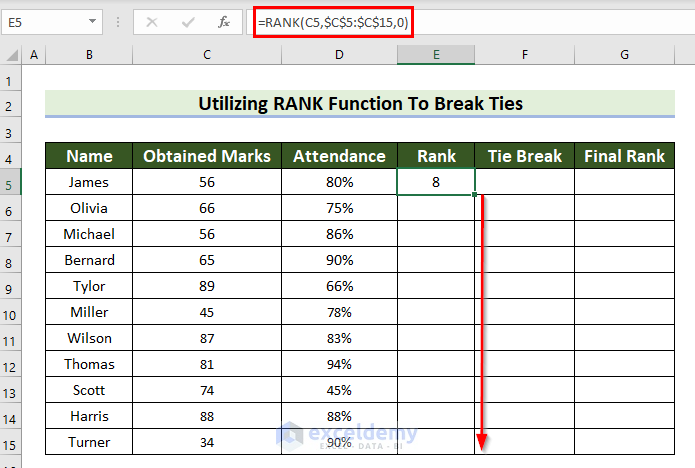The height and width of the screenshot is (468, 695).
Task: Select column G header
Action: 625,55
